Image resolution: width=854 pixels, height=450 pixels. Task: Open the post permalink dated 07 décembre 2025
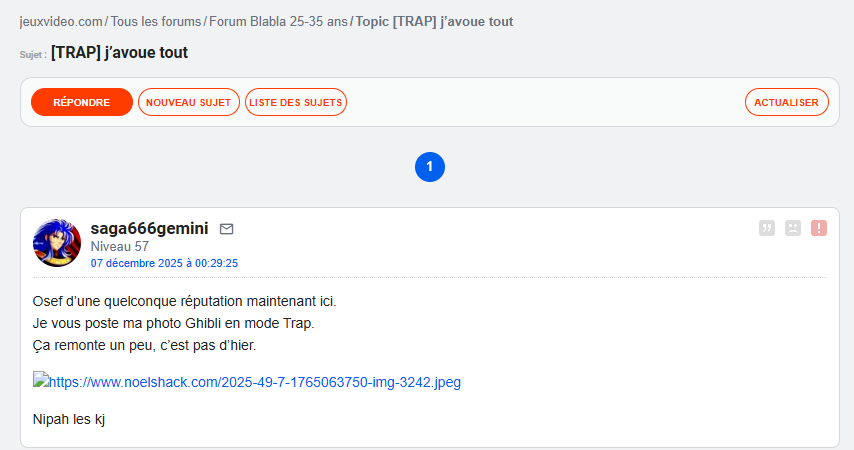(164, 263)
